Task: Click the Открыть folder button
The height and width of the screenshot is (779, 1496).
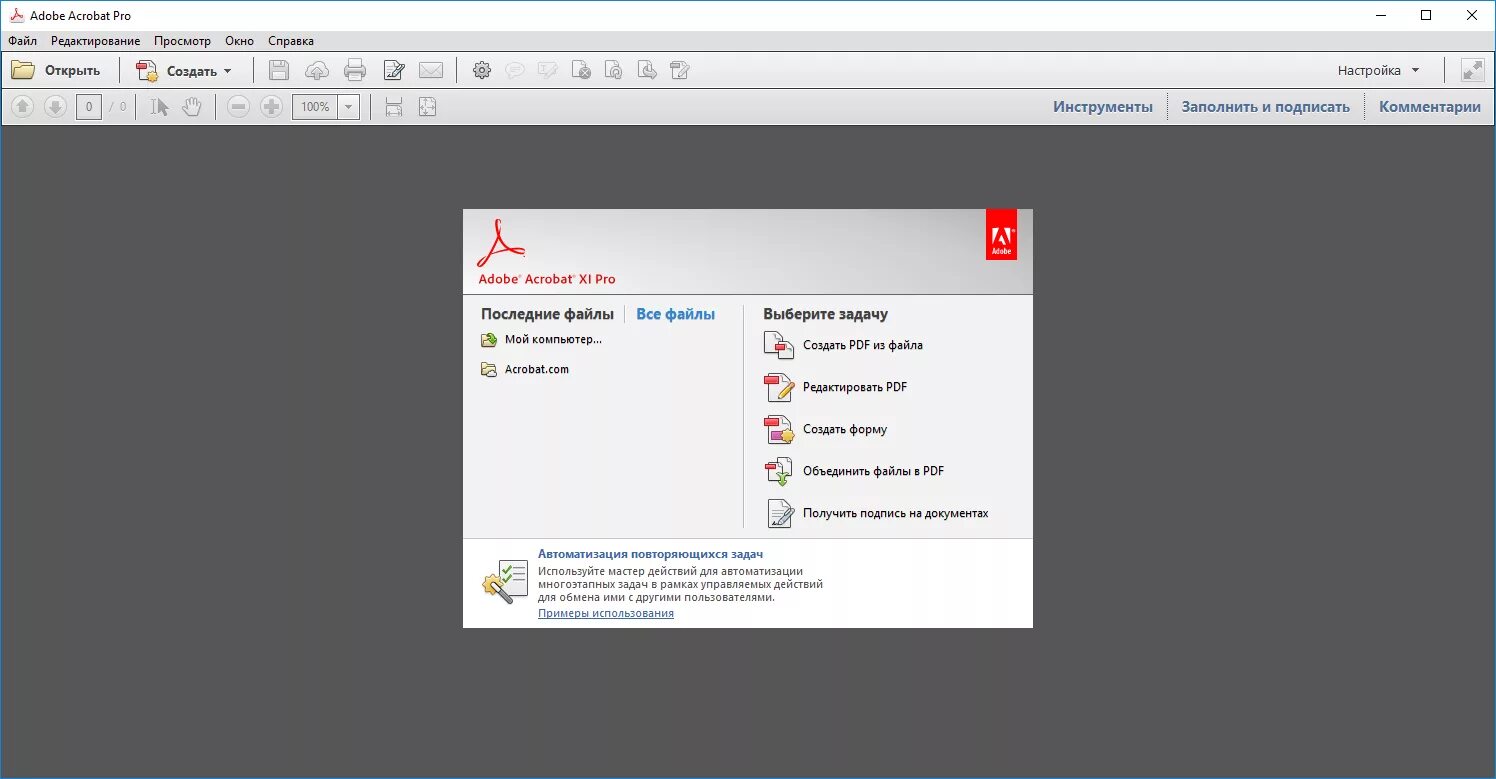Action: coord(56,70)
